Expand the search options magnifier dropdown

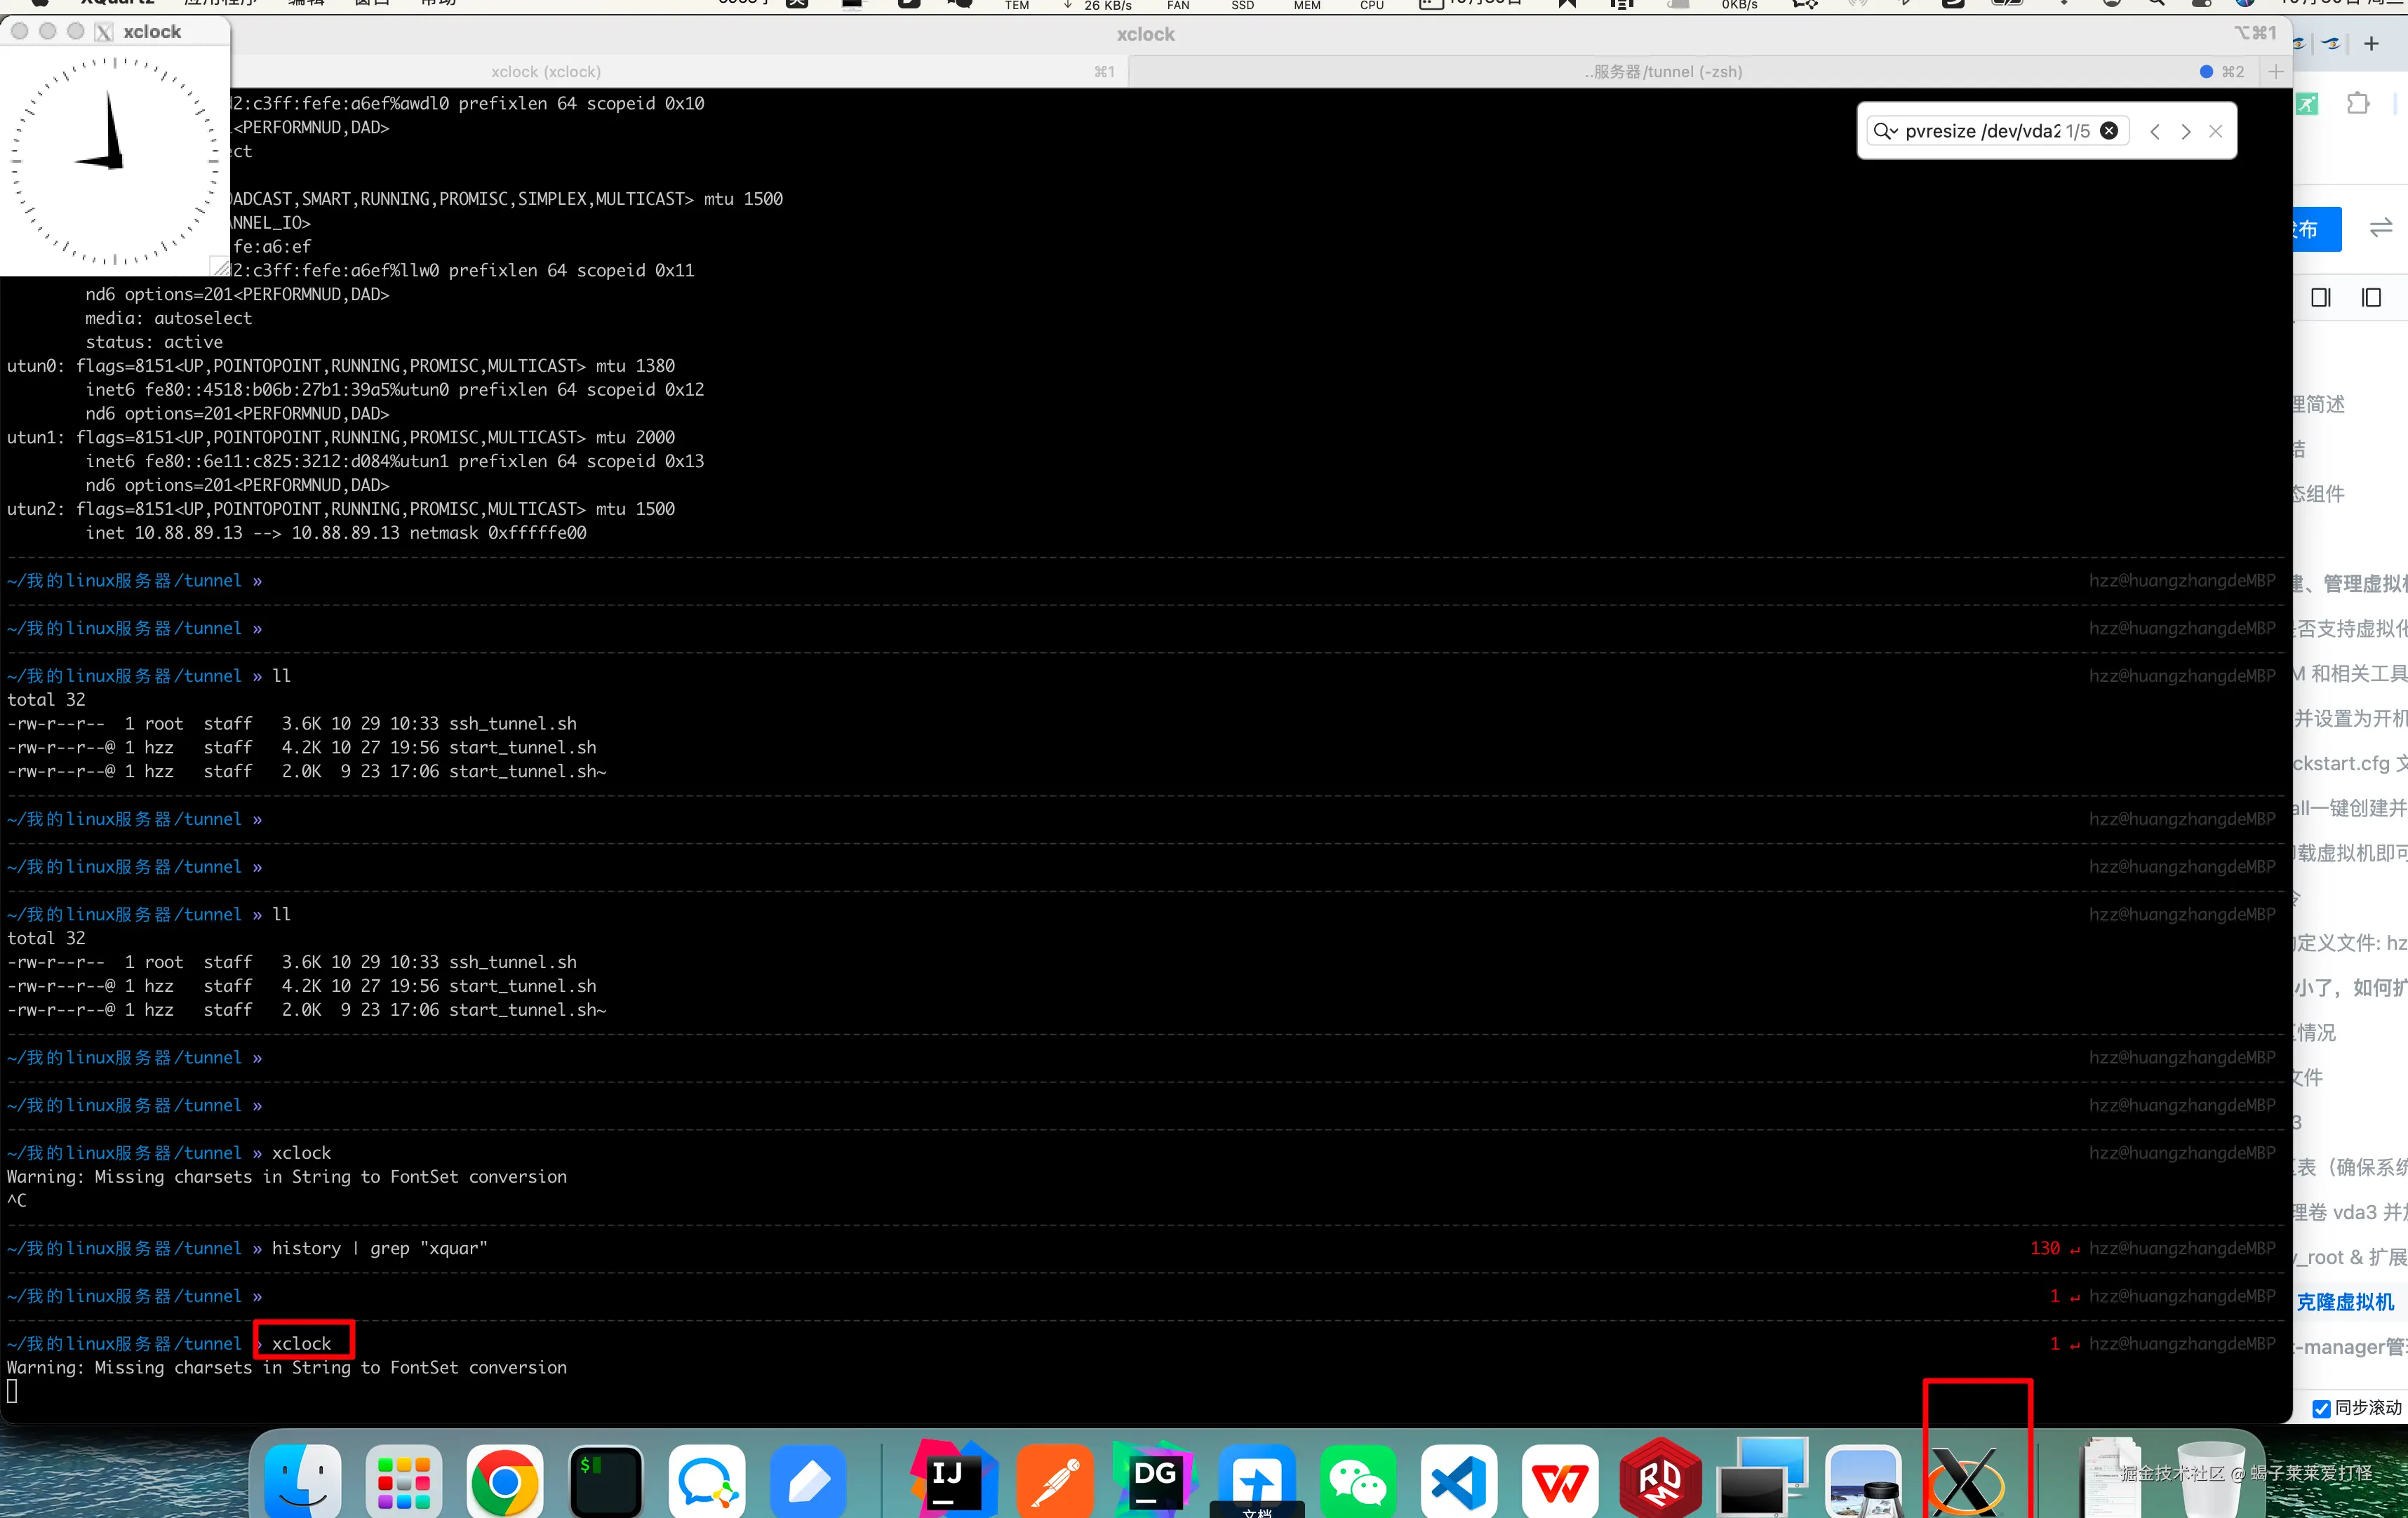[x=1885, y=131]
